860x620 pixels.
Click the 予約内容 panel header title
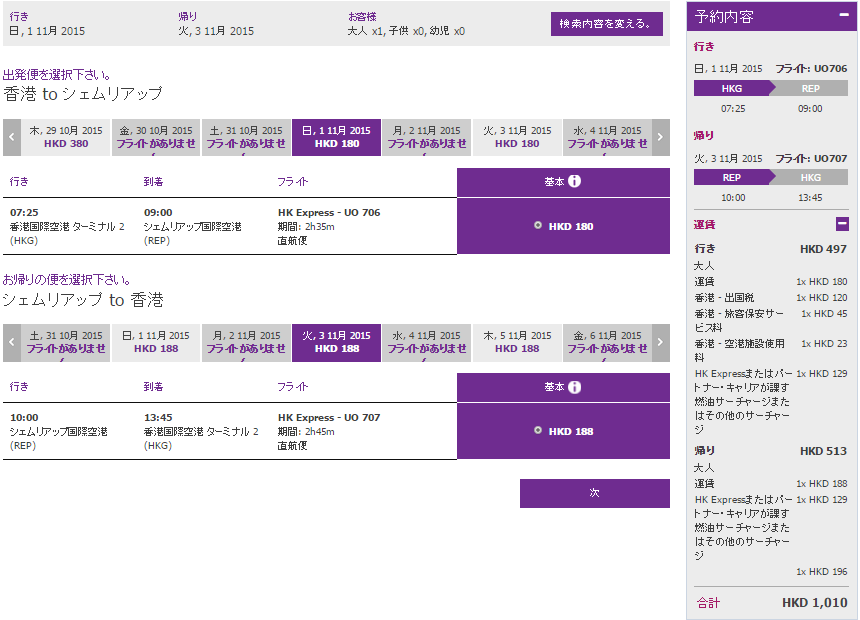pyautogui.click(x=725, y=17)
